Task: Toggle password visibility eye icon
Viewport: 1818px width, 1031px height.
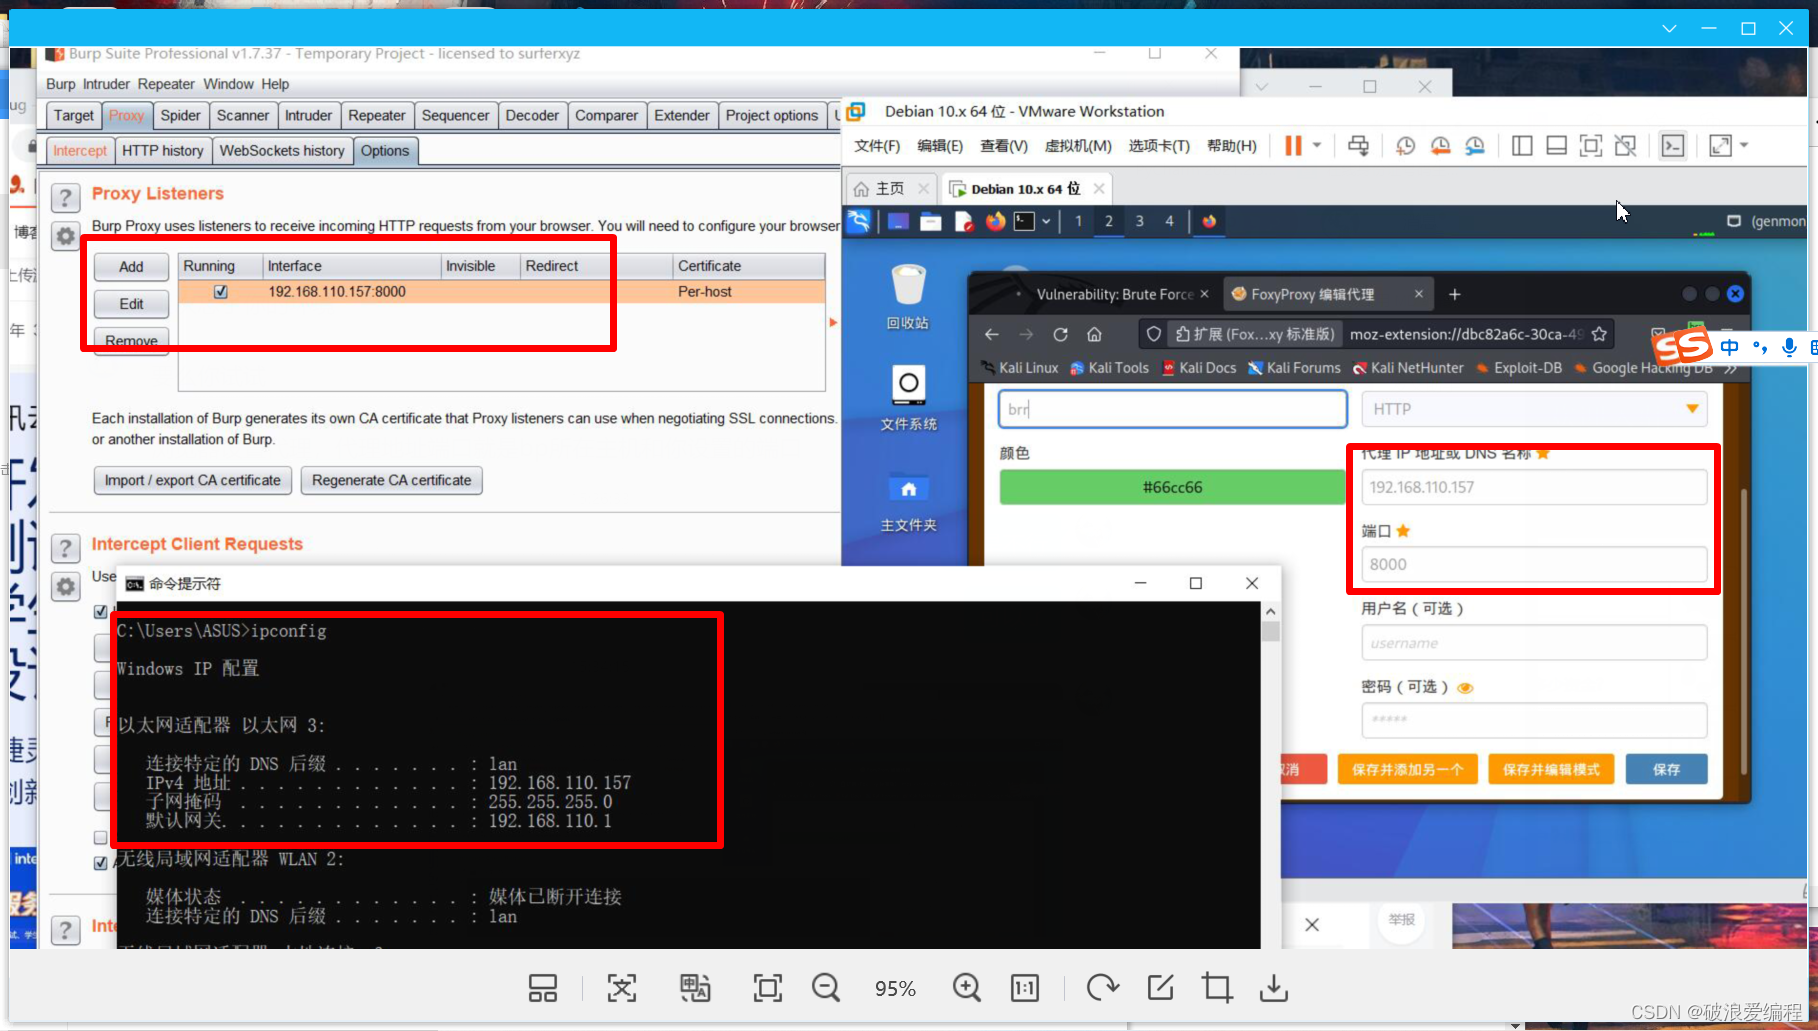Action: pos(1465,688)
